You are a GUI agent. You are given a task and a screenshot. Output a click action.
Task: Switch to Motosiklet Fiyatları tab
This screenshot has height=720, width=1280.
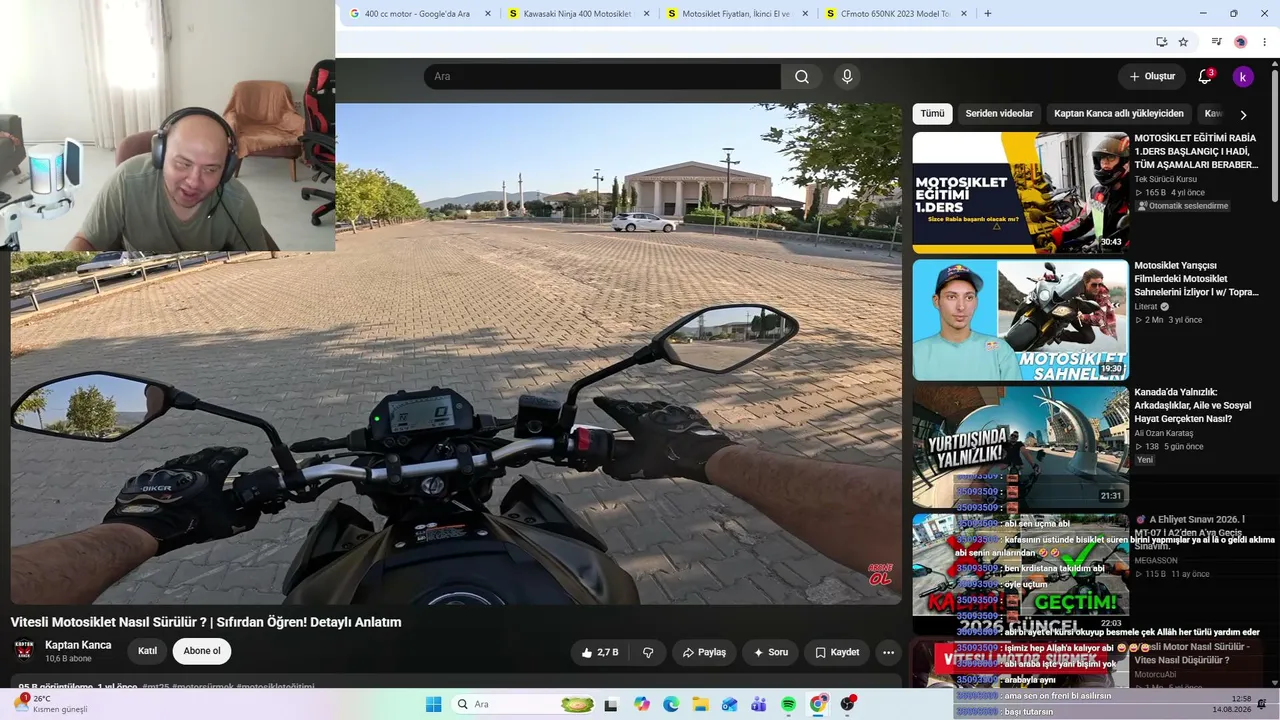pos(738,14)
